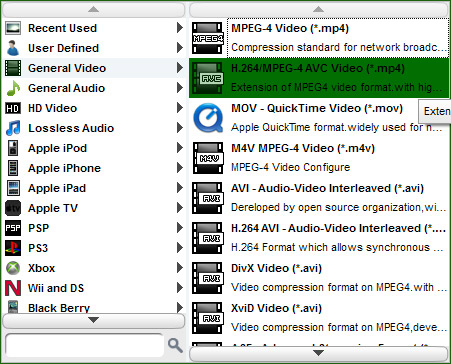Choose DivX Video (*.avi) format
This screenshot has height=364, width=451.
(x=319, y=278)
